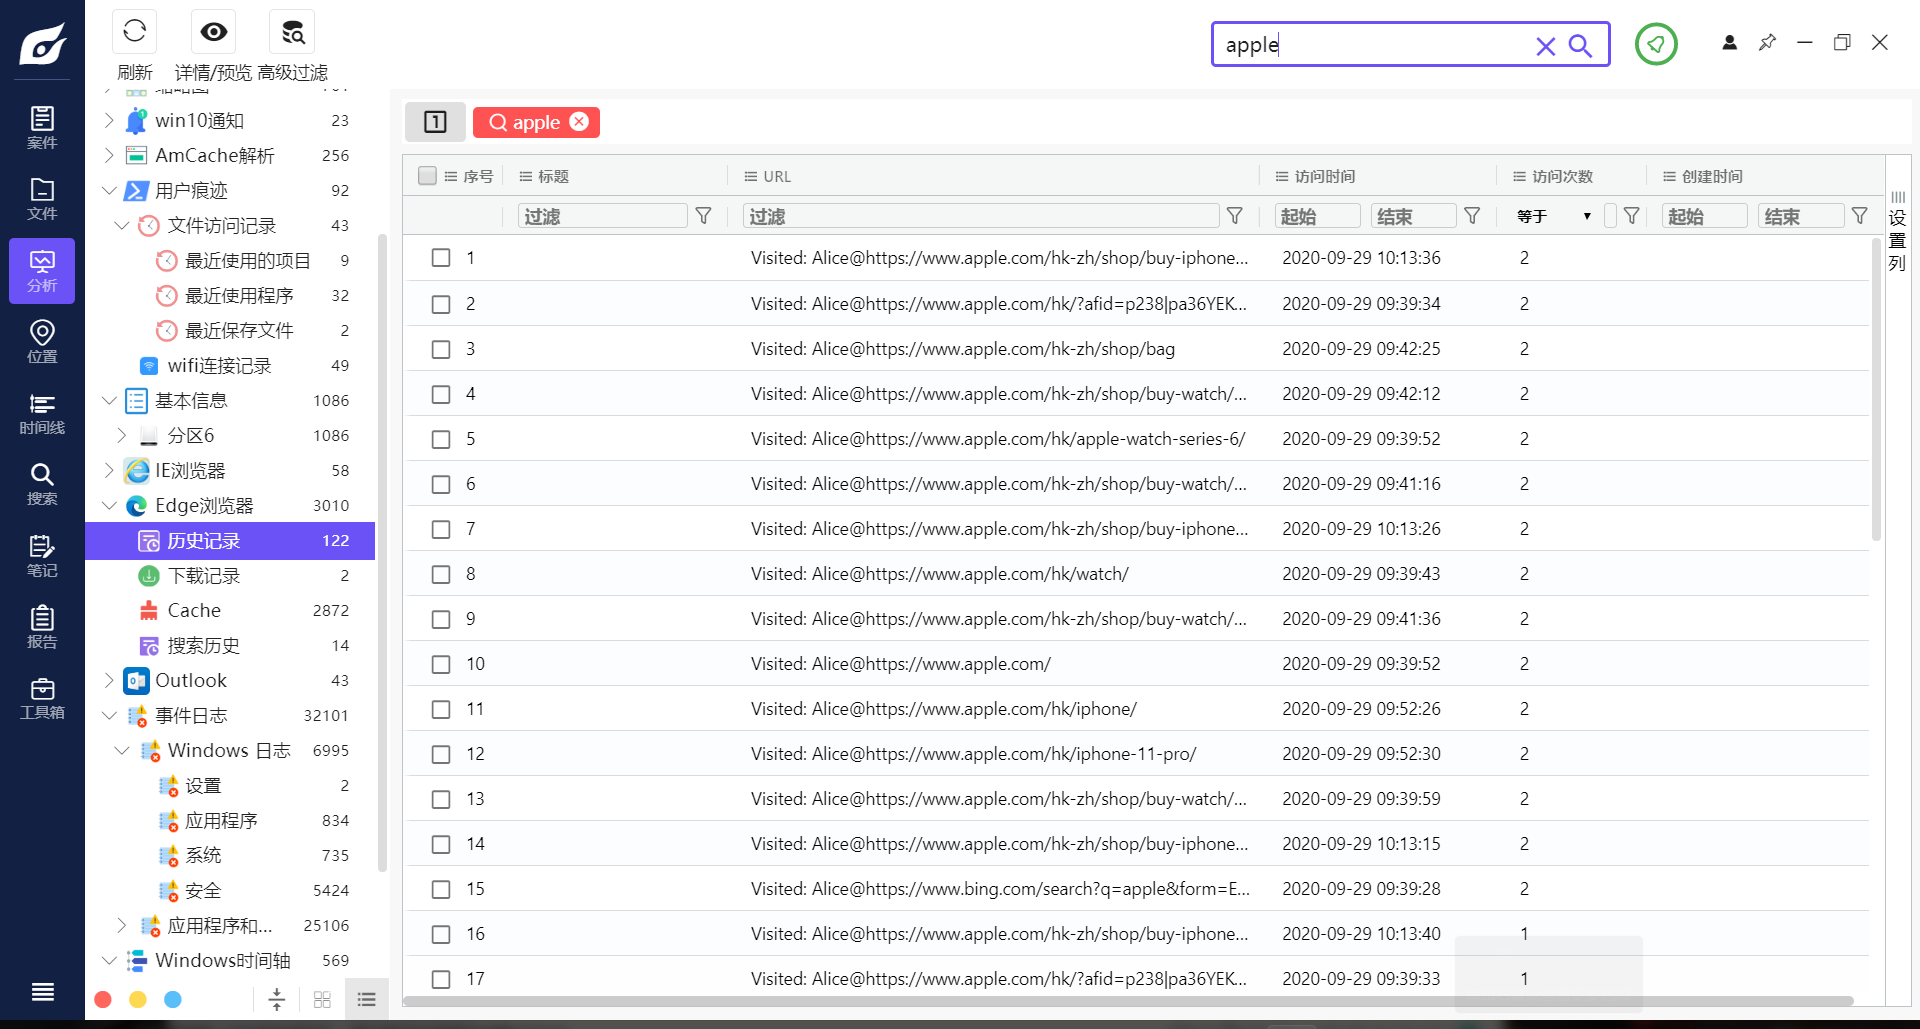The width and height of the screenshot is (1920, 1029).
Task: Sort by the URL column header
Action: click(x=776, y=176)
